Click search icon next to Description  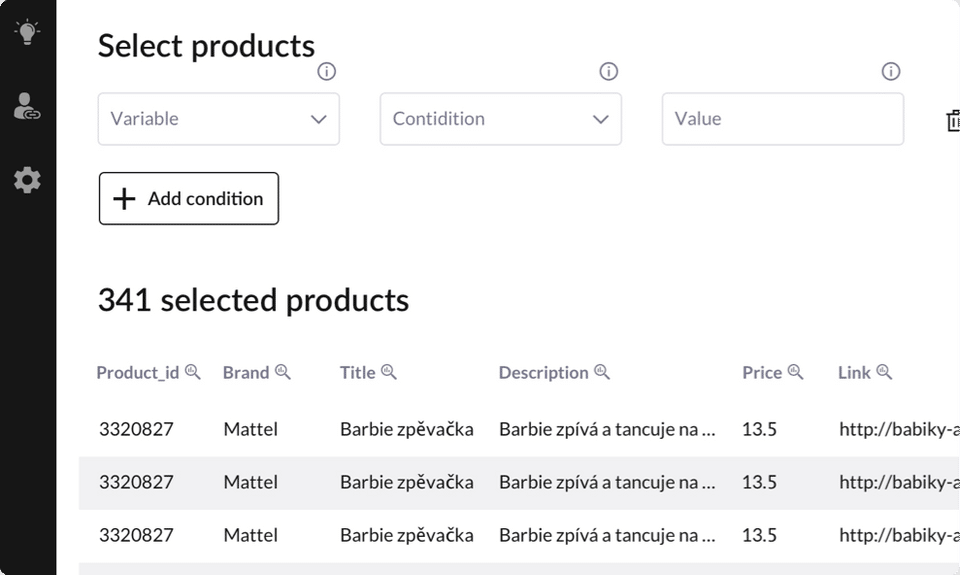click(602, 372)
